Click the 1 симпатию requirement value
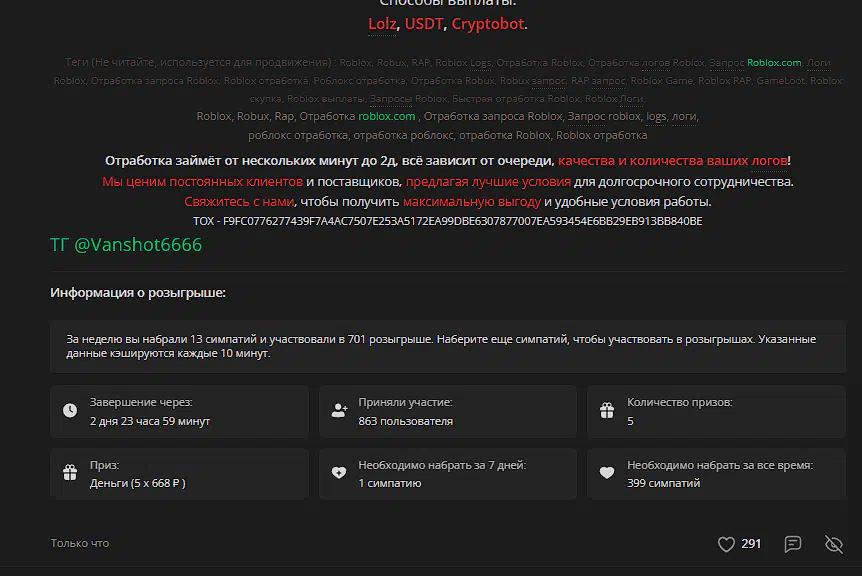862x576 pixels. 390,483
